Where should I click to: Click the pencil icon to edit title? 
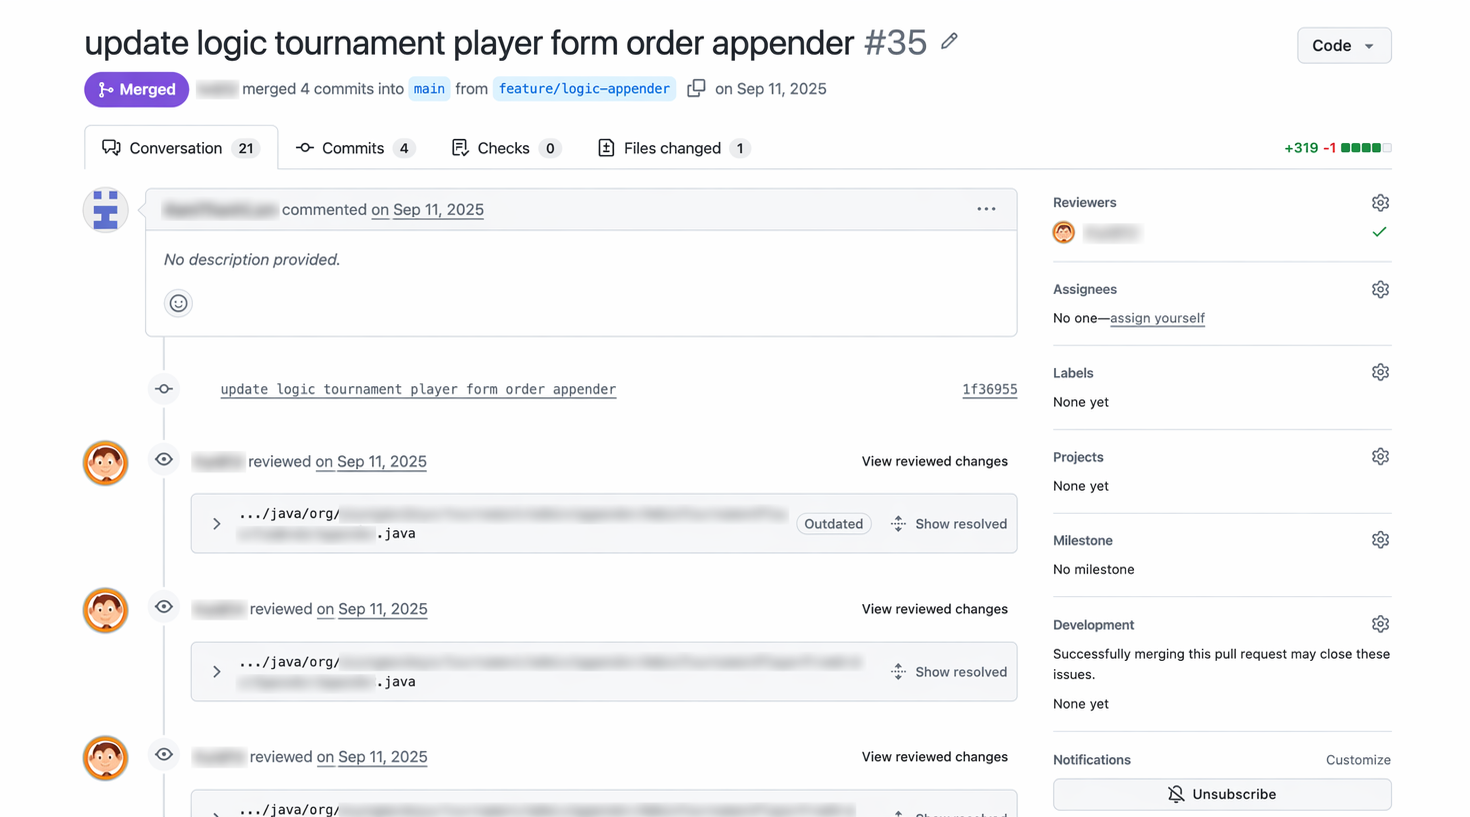[949, 42]
